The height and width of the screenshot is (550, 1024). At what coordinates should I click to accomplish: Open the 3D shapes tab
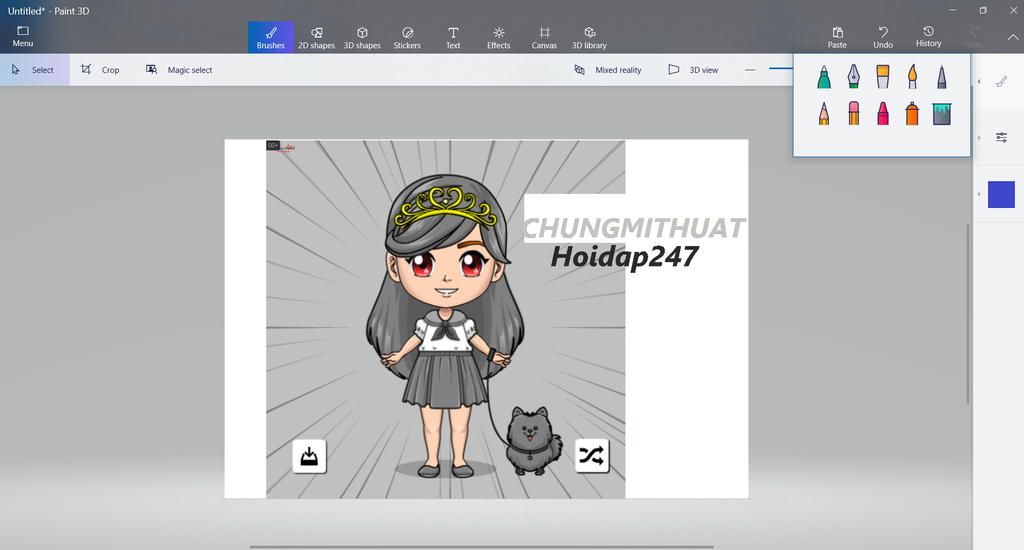pyautogui.click(x=362, y=38)
